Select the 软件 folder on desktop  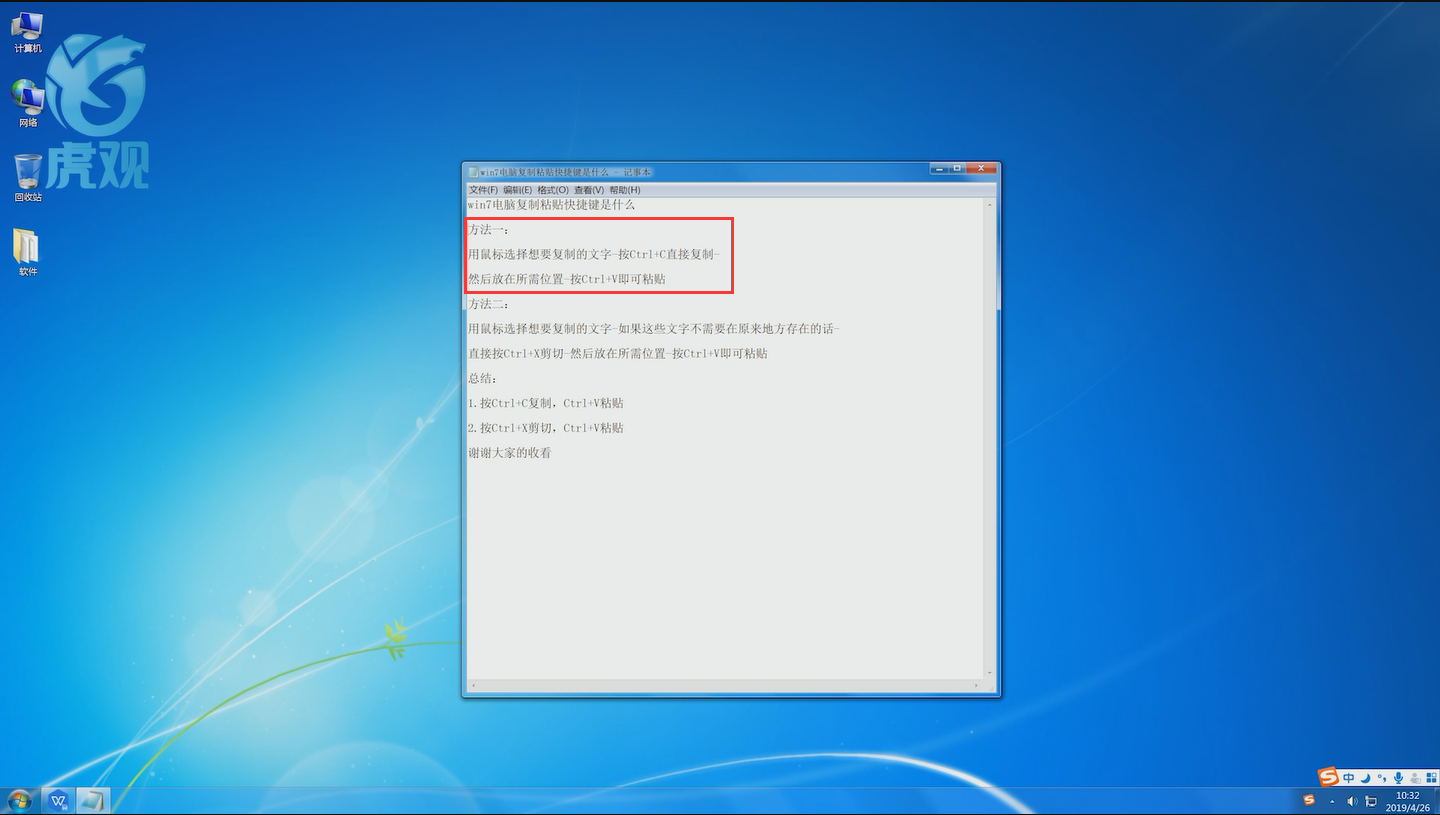27,252
